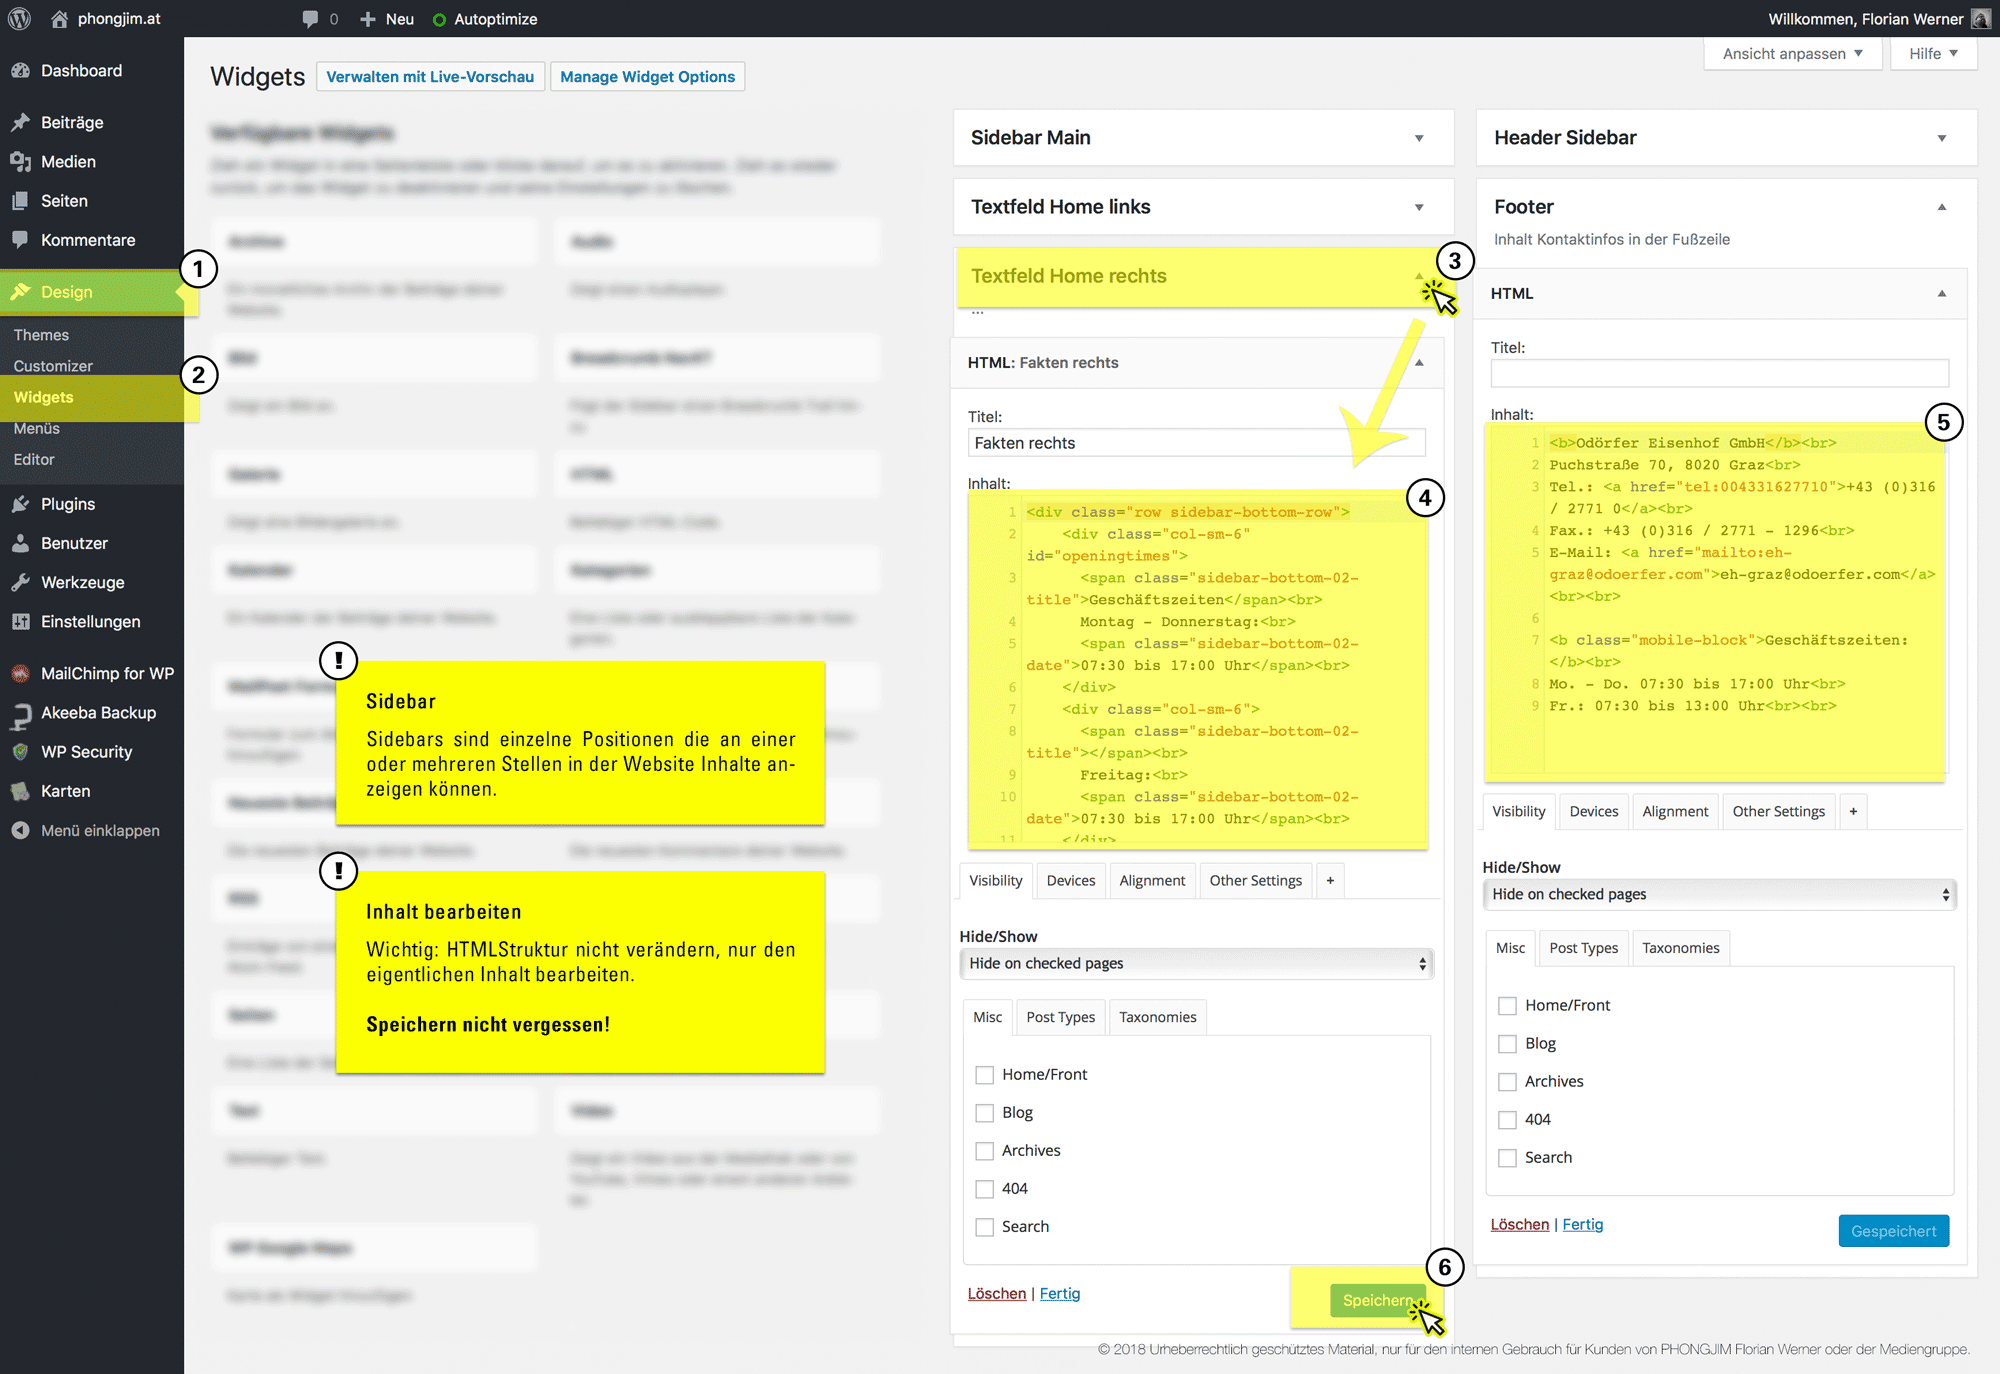
Task: Click the Kommentare speech bubble icon
Action: coord(20,240)
